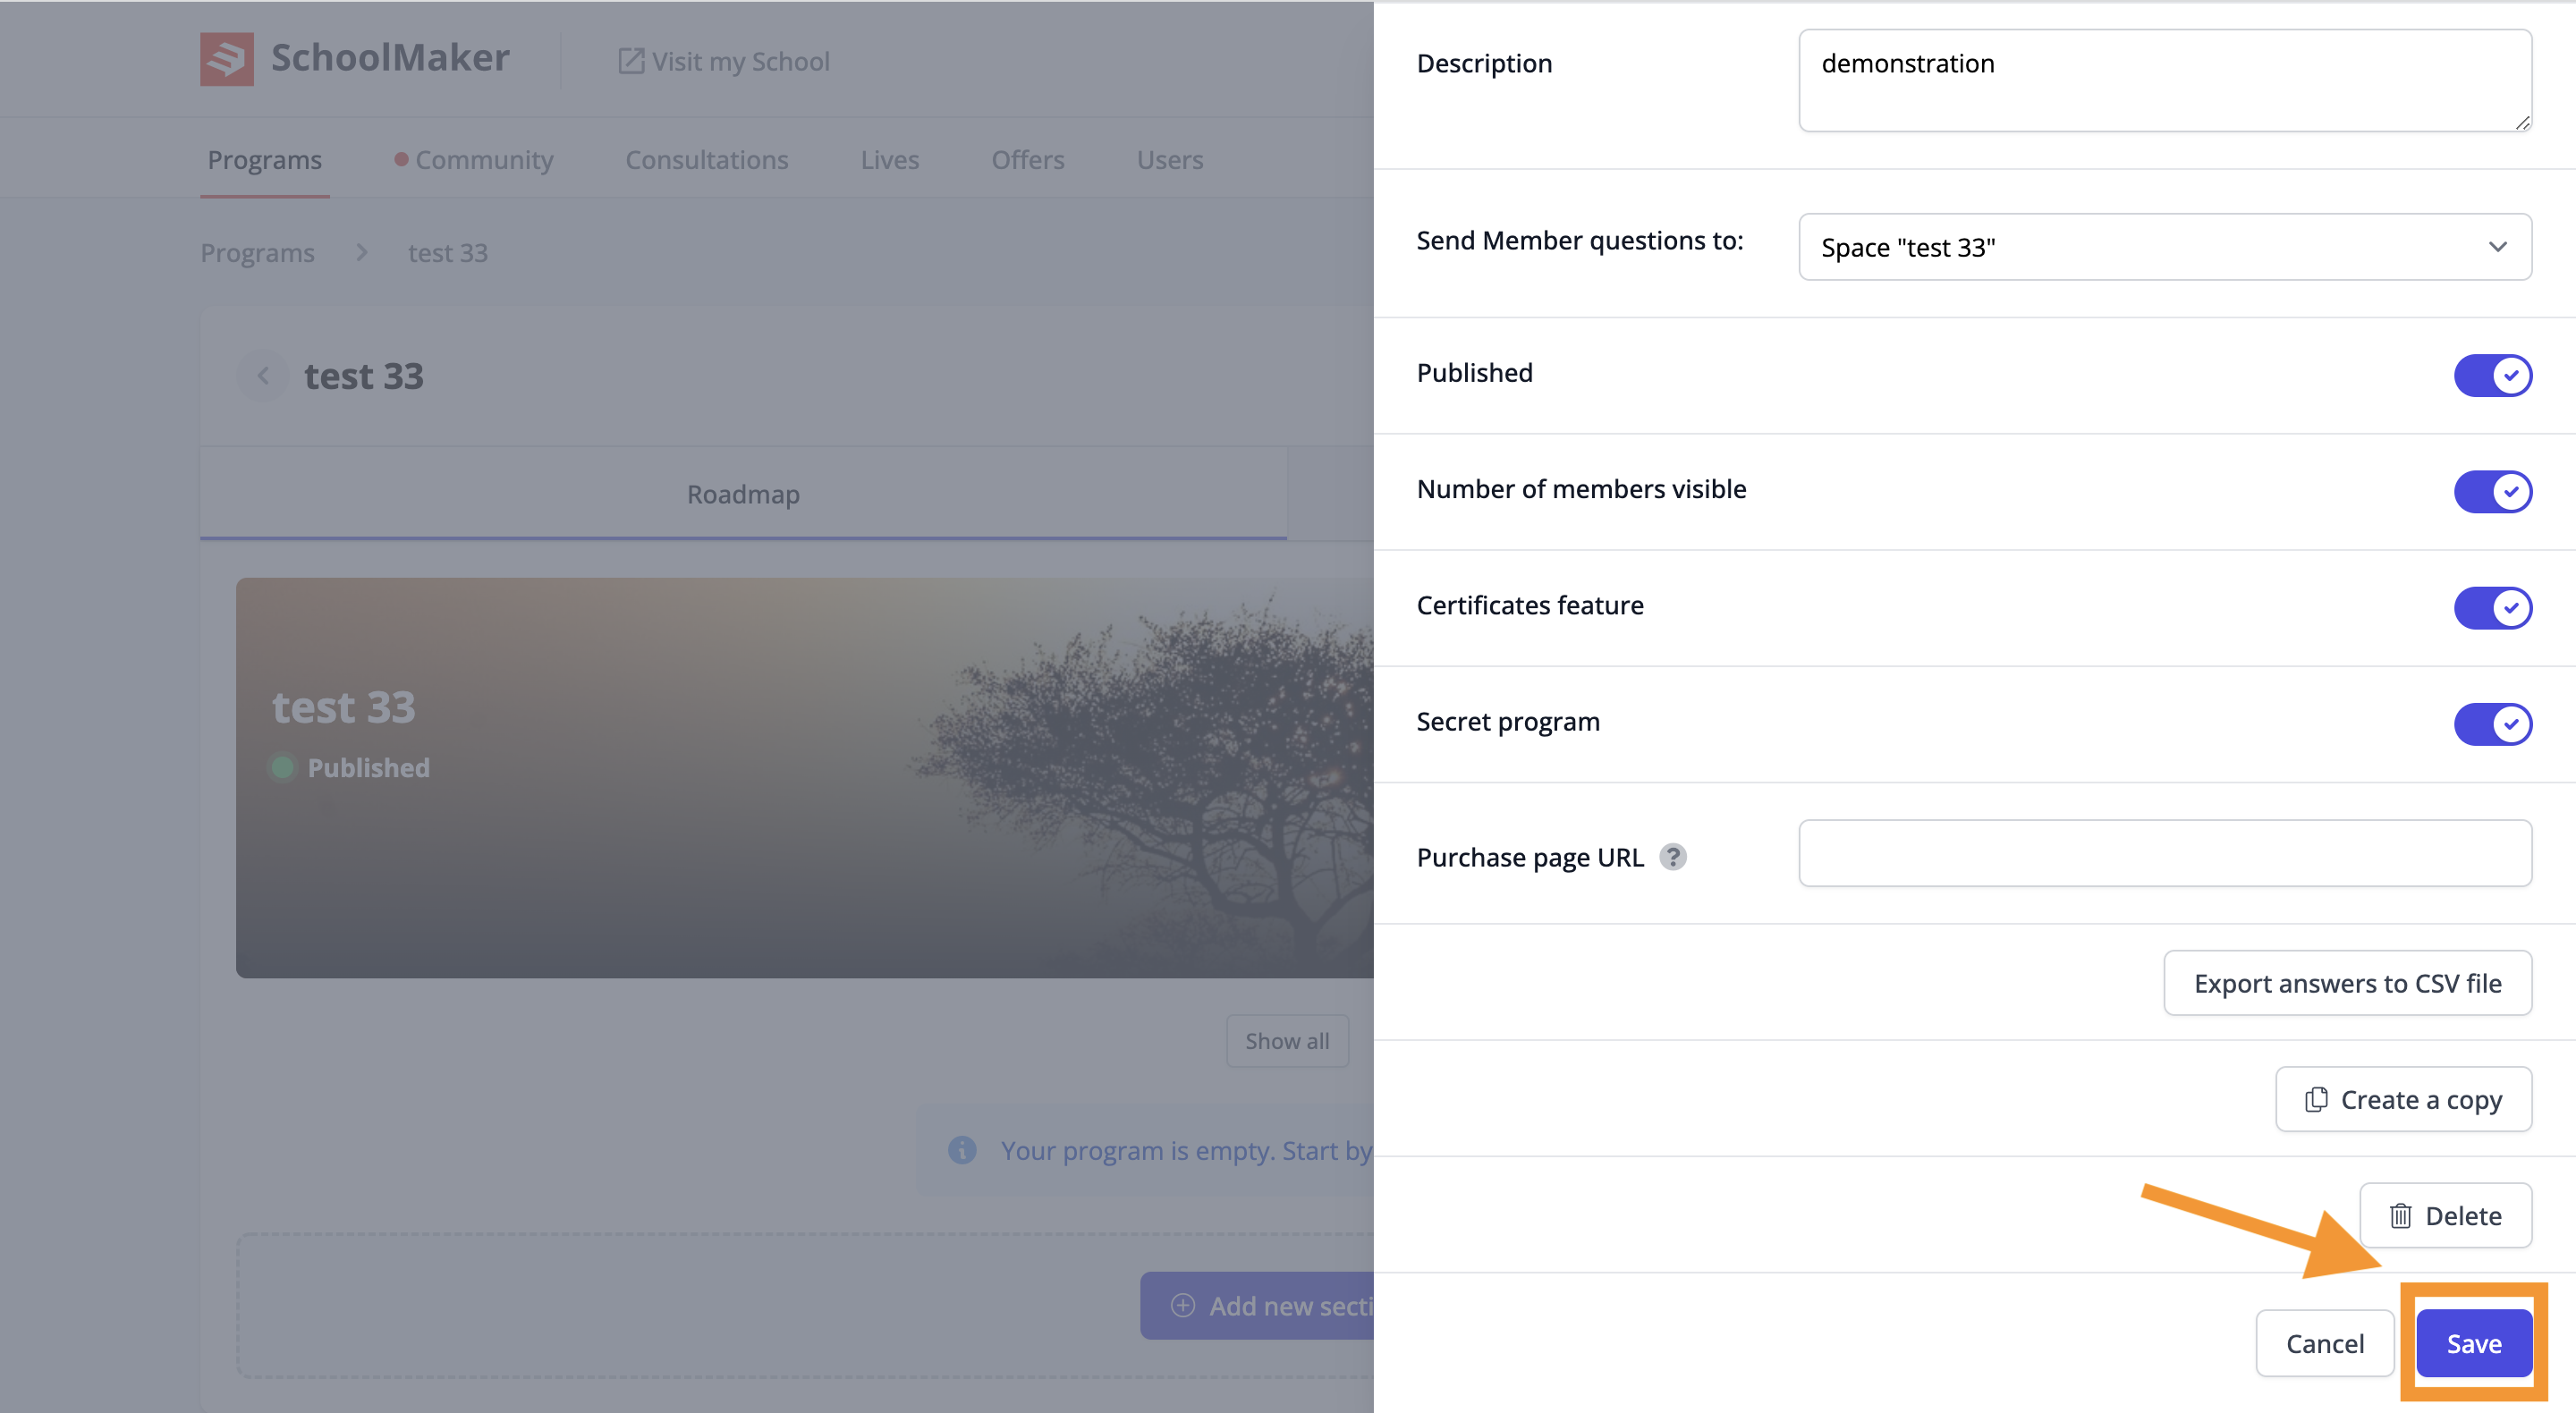2576x1413 pixels.
Task: Click the Show all button
Action: click(1287, 1041)
